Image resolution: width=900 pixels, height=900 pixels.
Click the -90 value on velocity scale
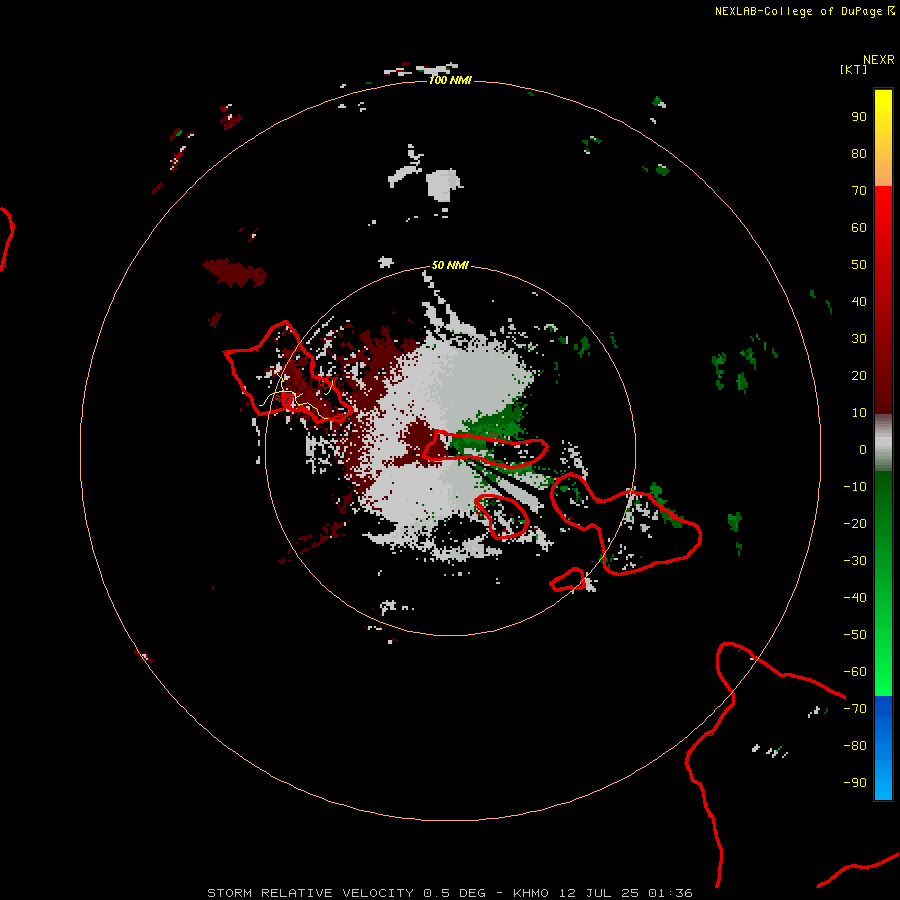[x=855, y=783]
